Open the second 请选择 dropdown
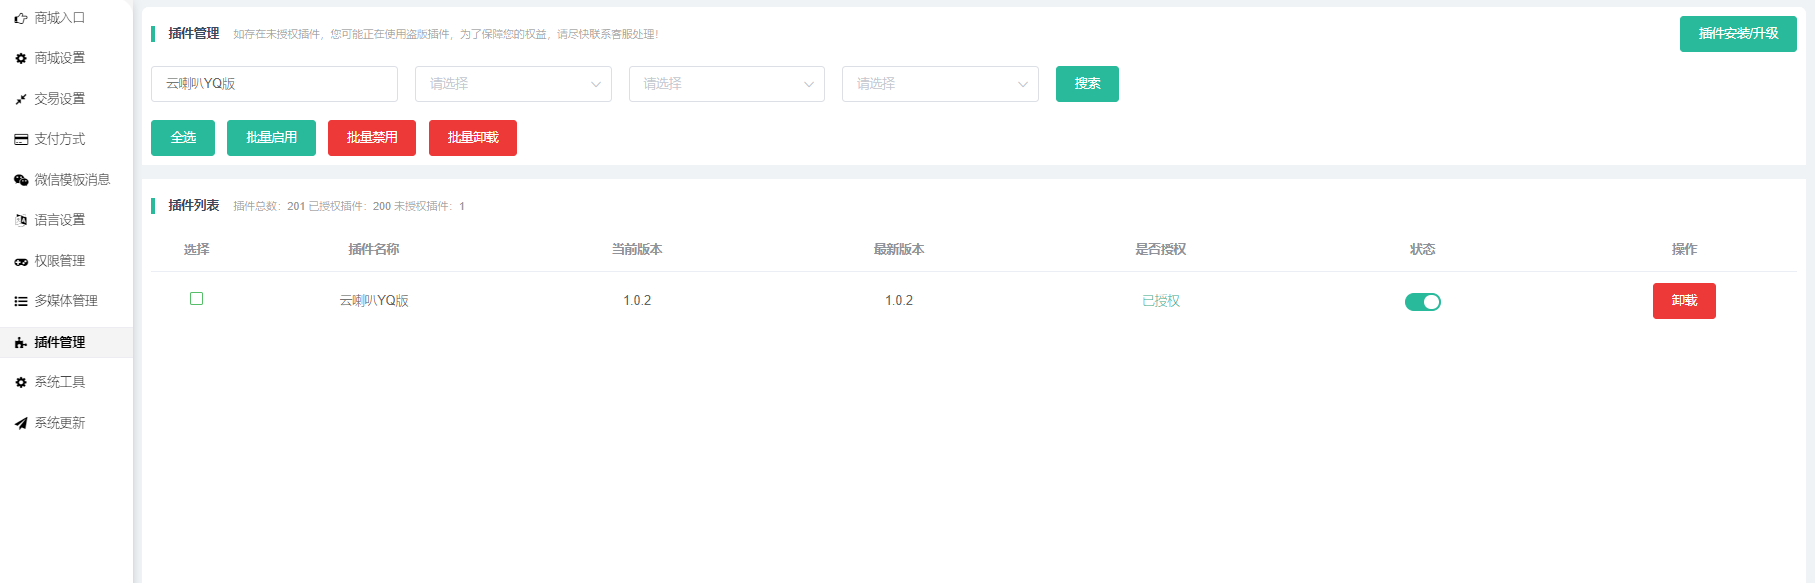The image size is (1815, 583). tap(727, 84)
